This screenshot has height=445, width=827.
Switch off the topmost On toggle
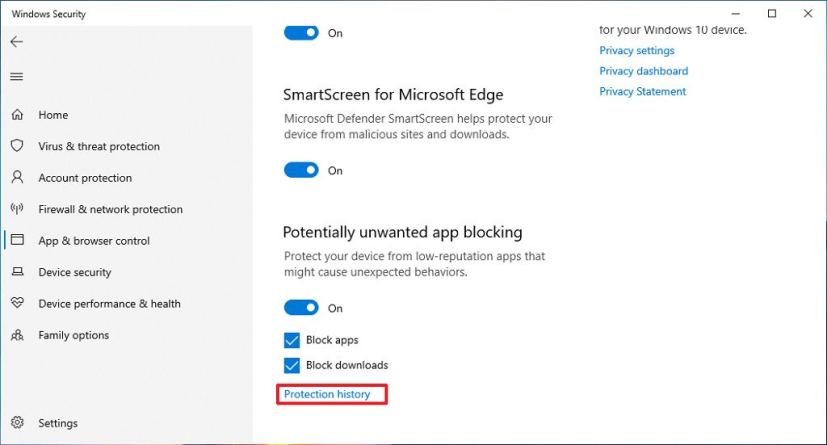coord(301,33)
